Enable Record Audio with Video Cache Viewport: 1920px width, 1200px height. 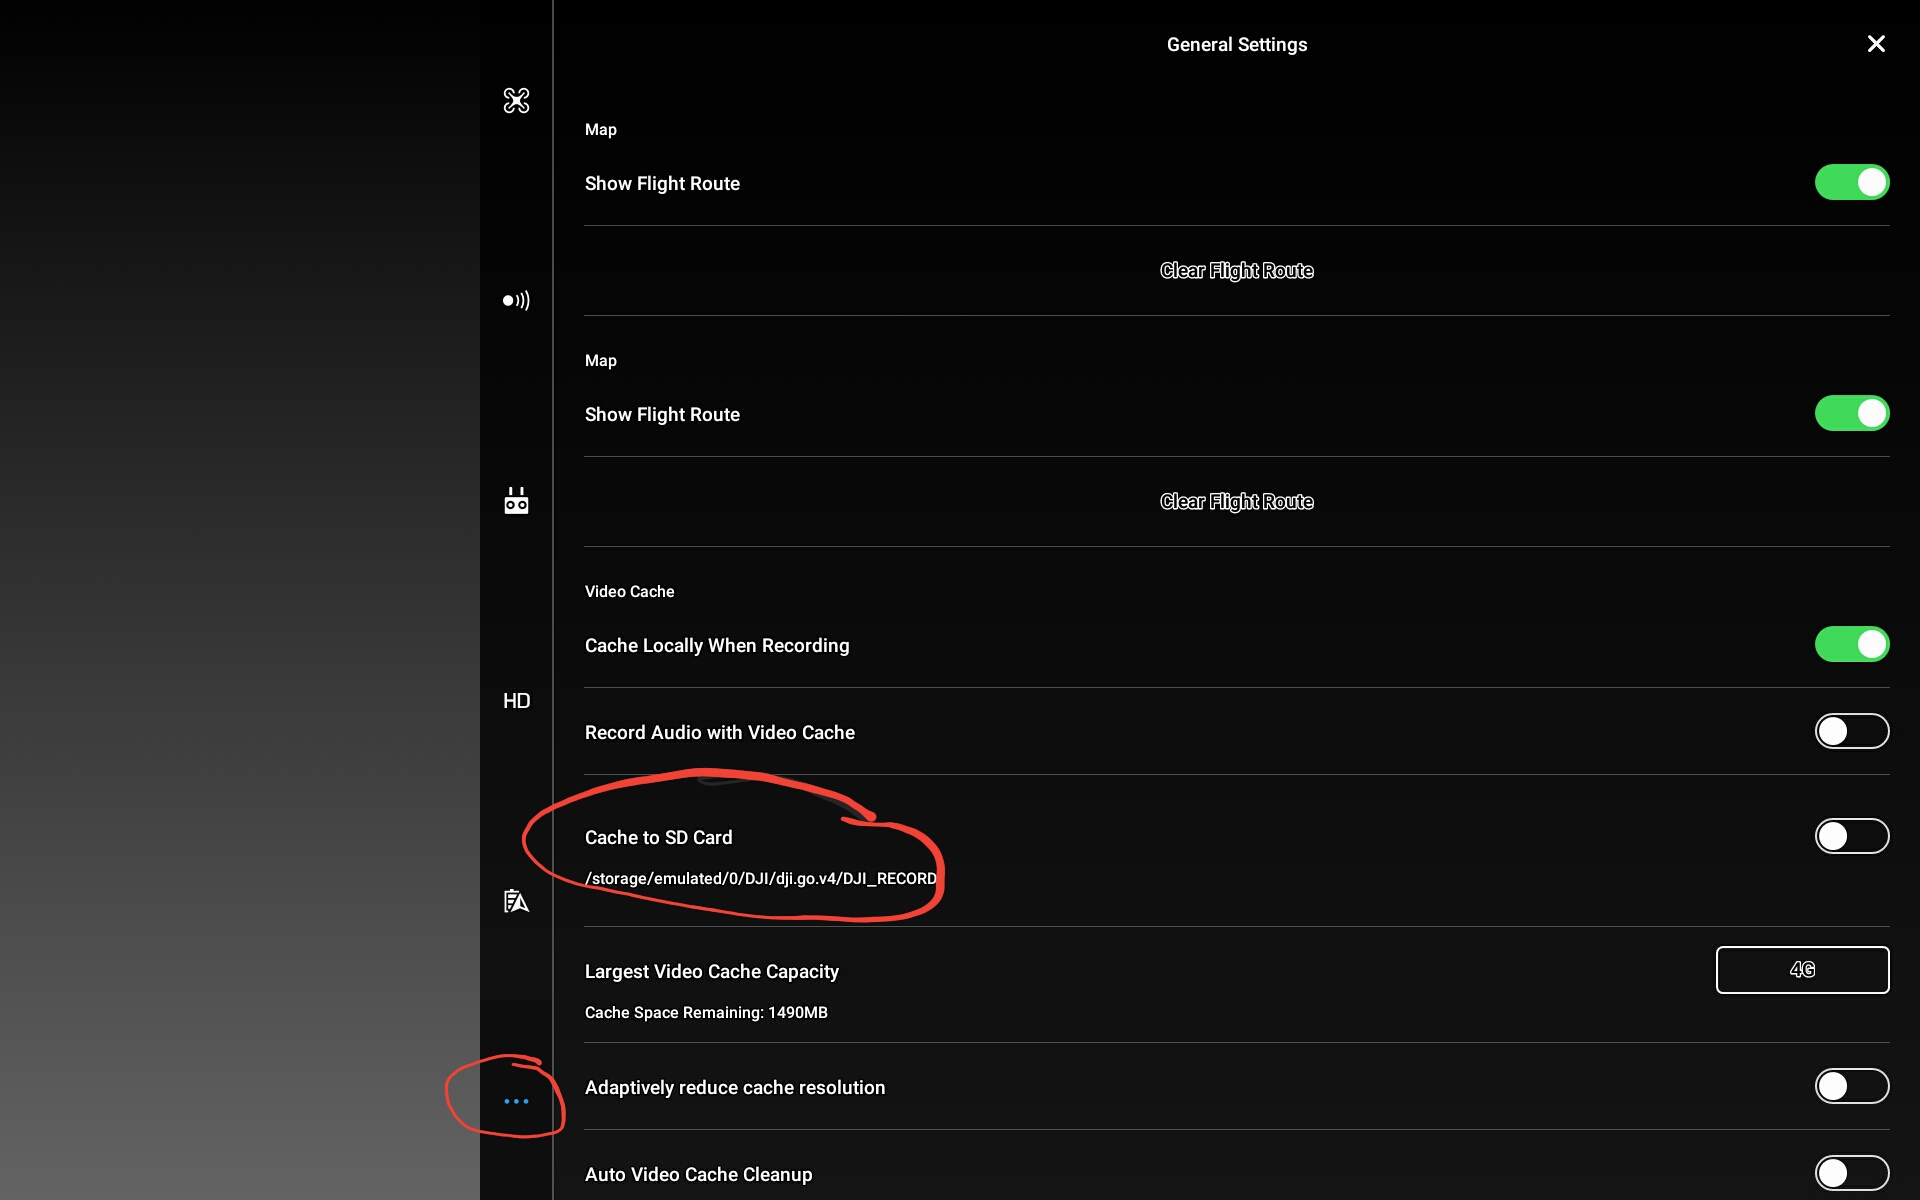(x=1852, y=731)
